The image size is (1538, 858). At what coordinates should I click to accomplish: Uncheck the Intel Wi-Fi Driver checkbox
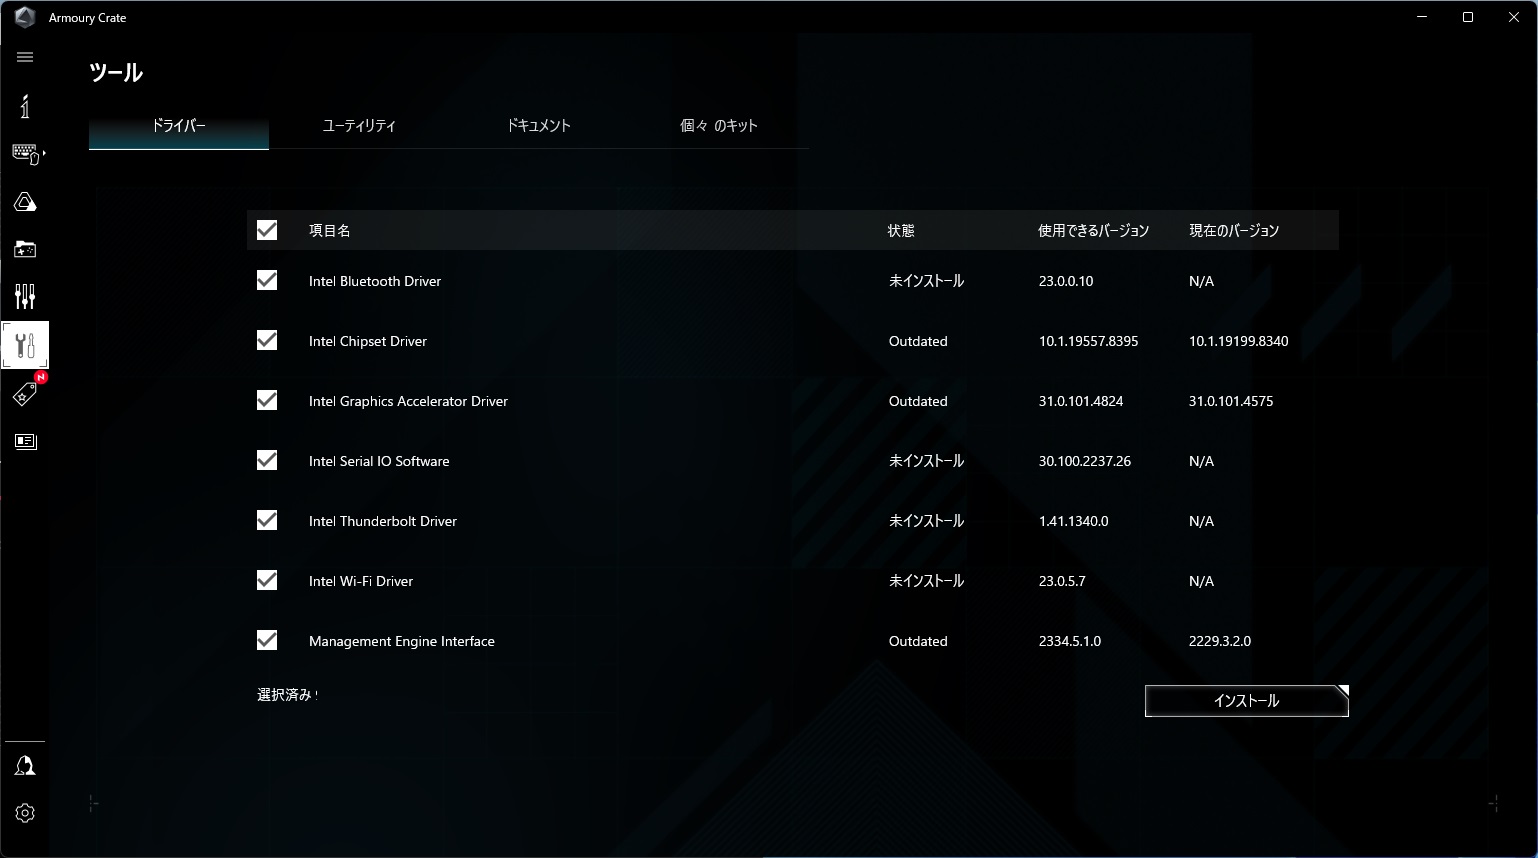(x=267, y=580)
